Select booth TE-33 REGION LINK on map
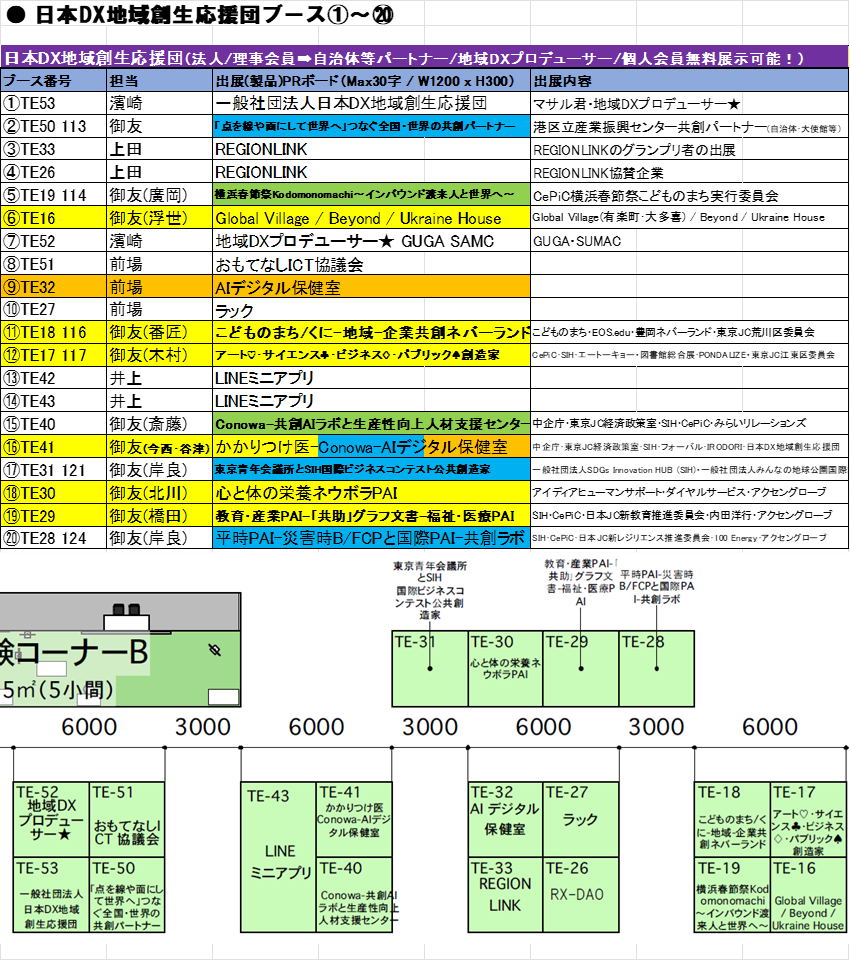The image size is (850, 961). coord(505,895)
